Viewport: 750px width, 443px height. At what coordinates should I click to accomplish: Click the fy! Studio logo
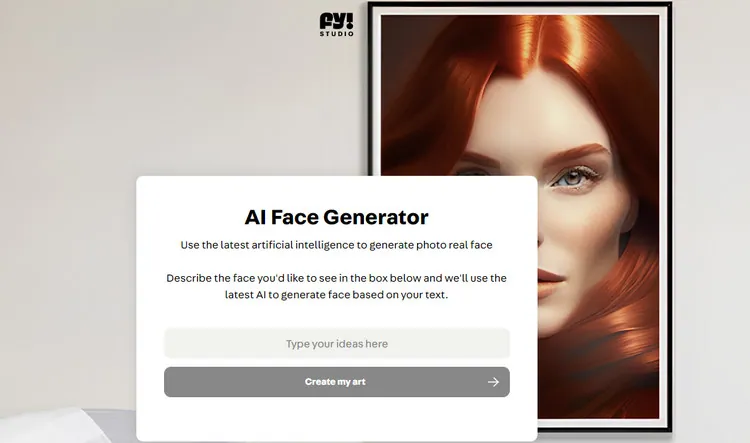(337, 24)
